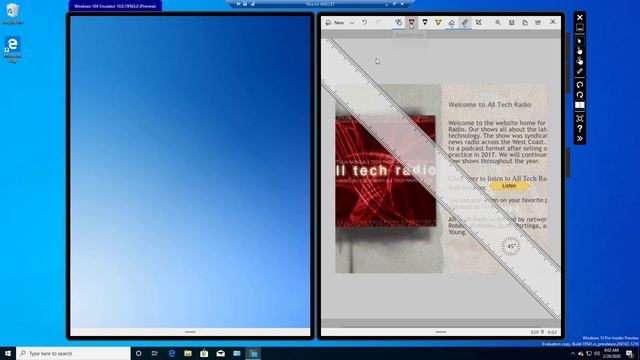Screen dimensions: 640x360
Task: Open Task View from the taskbar
Action: 155,353
